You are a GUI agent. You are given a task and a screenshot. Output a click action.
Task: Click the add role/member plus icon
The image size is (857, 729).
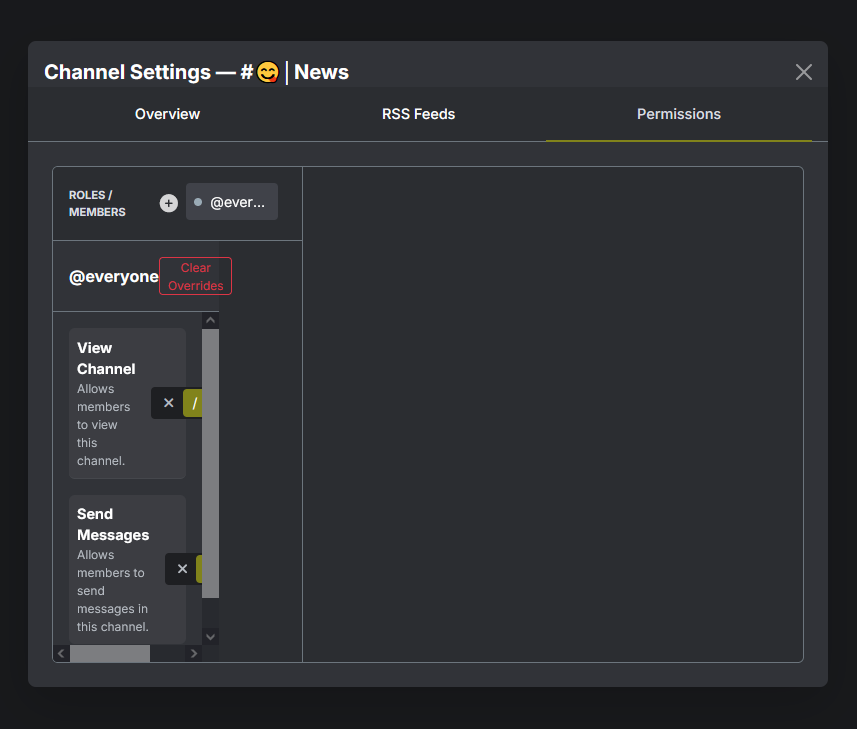(x=168, y=203)
